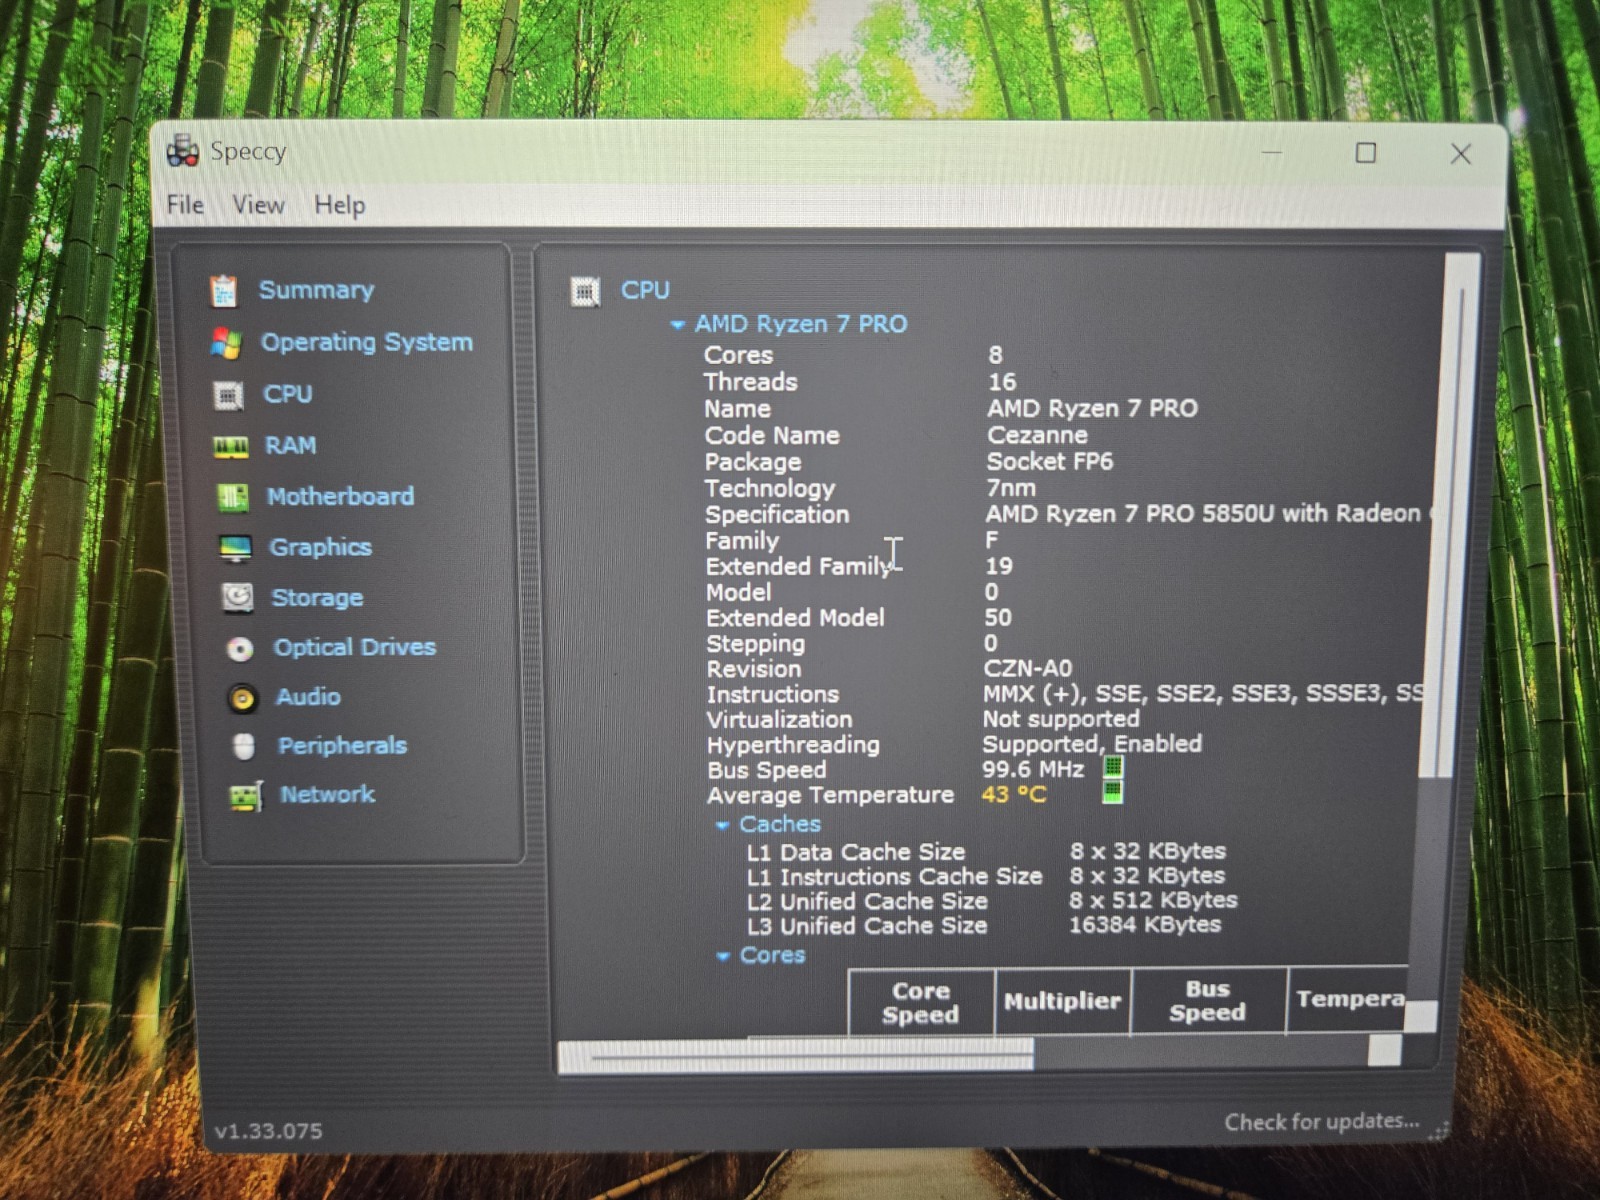Click the Threads row label
The width and height of the screenshot is (1600, 1200).
[751, 382]
